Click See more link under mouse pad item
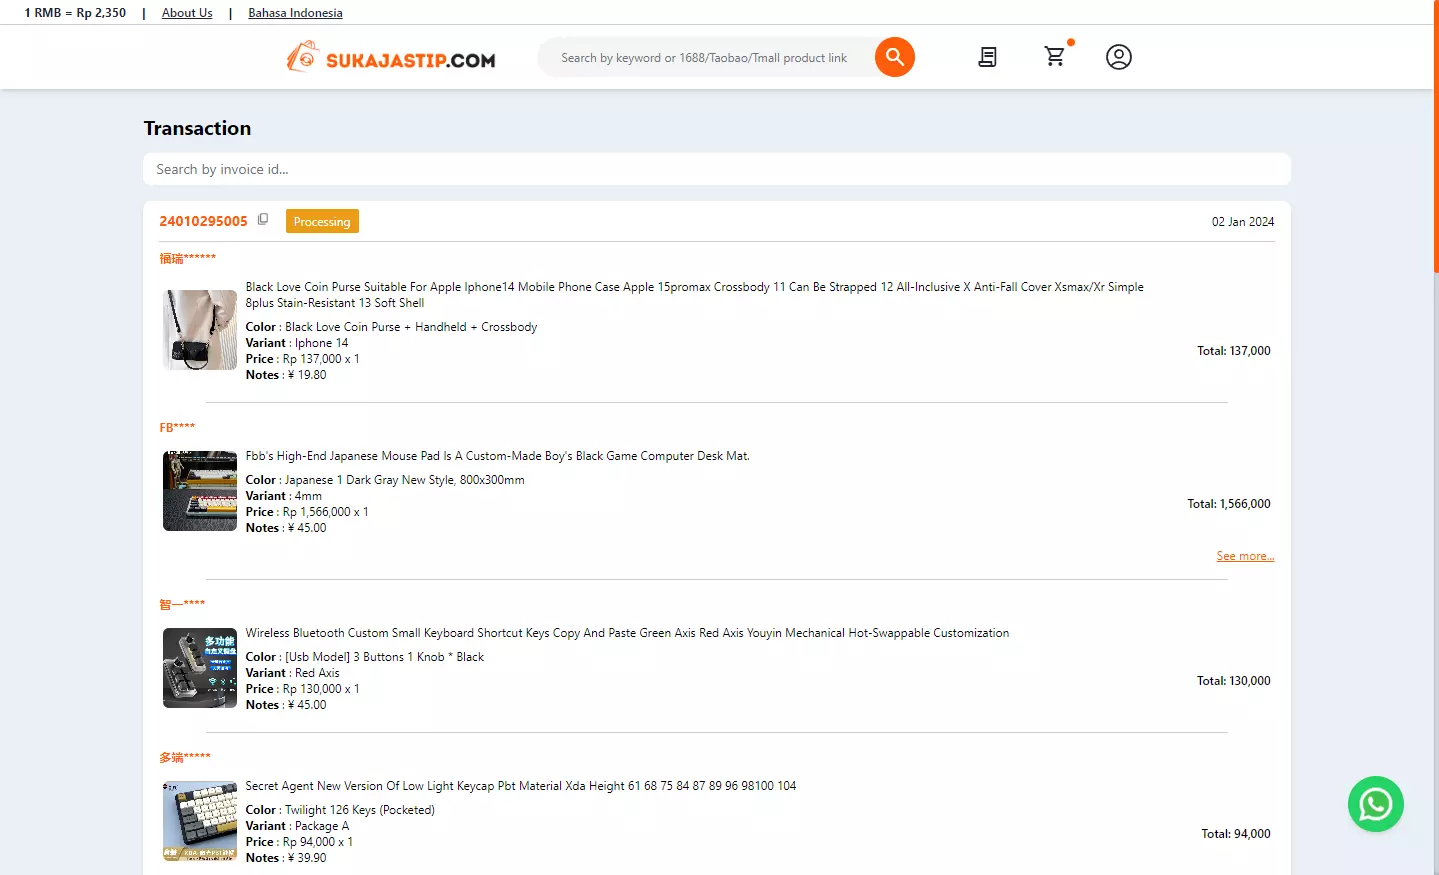 point(1245,556)
